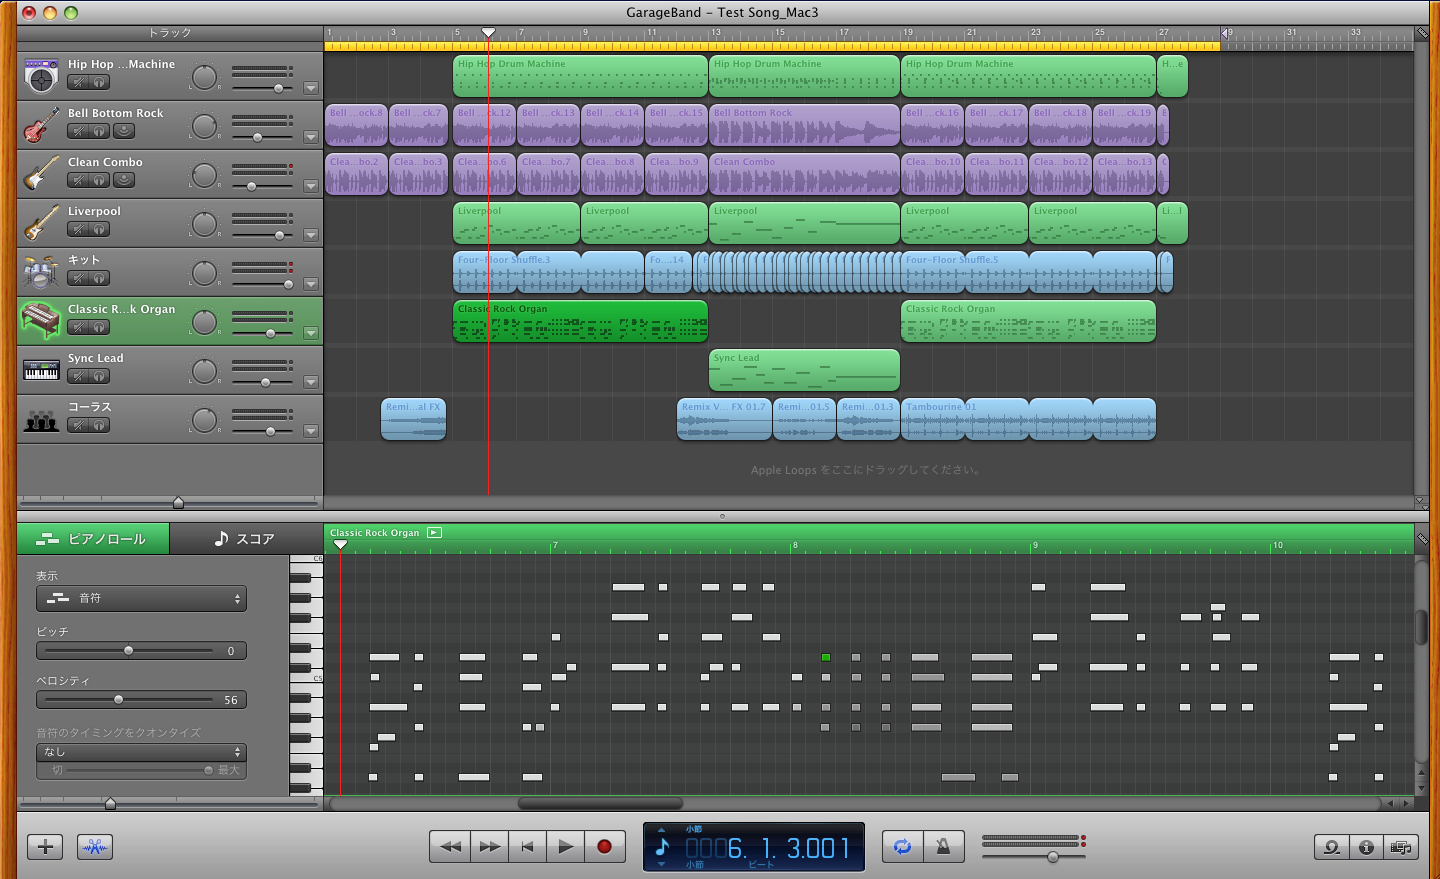Open the 音符 display dropdown
The height and width of the screenshot is (879, 1440).
click(x=141, y=598)
